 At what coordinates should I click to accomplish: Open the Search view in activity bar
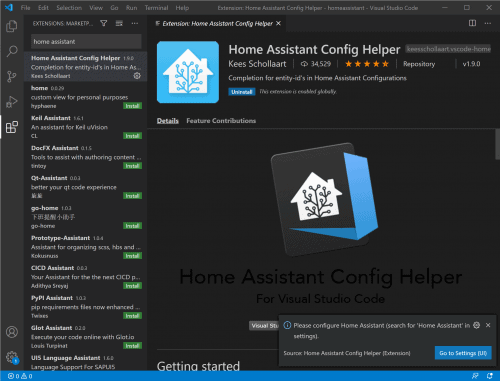12,51
